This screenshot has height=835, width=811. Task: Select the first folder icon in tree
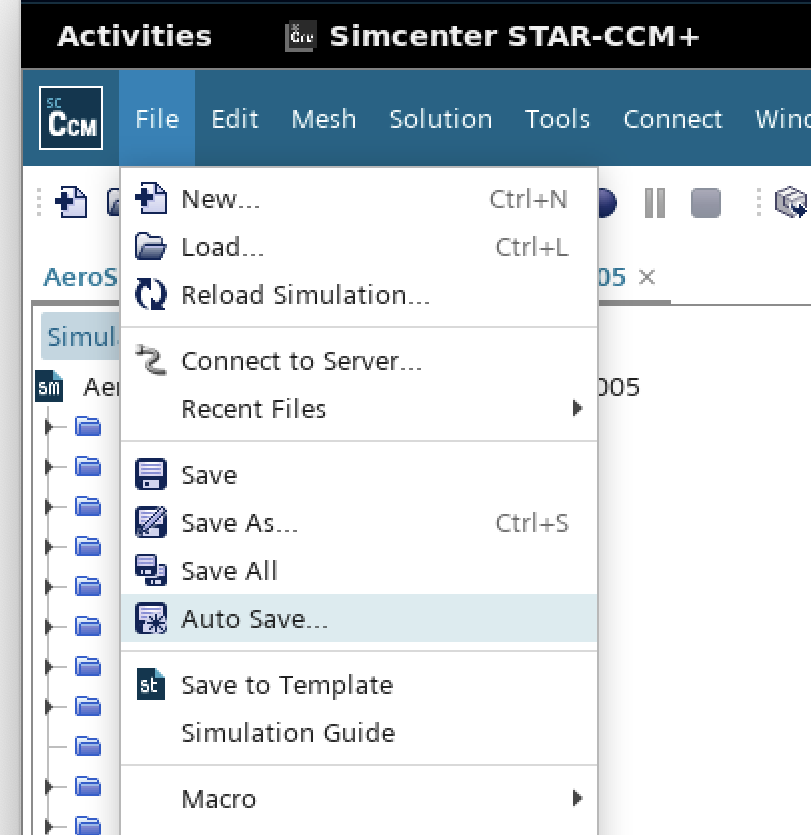point(88,427)
